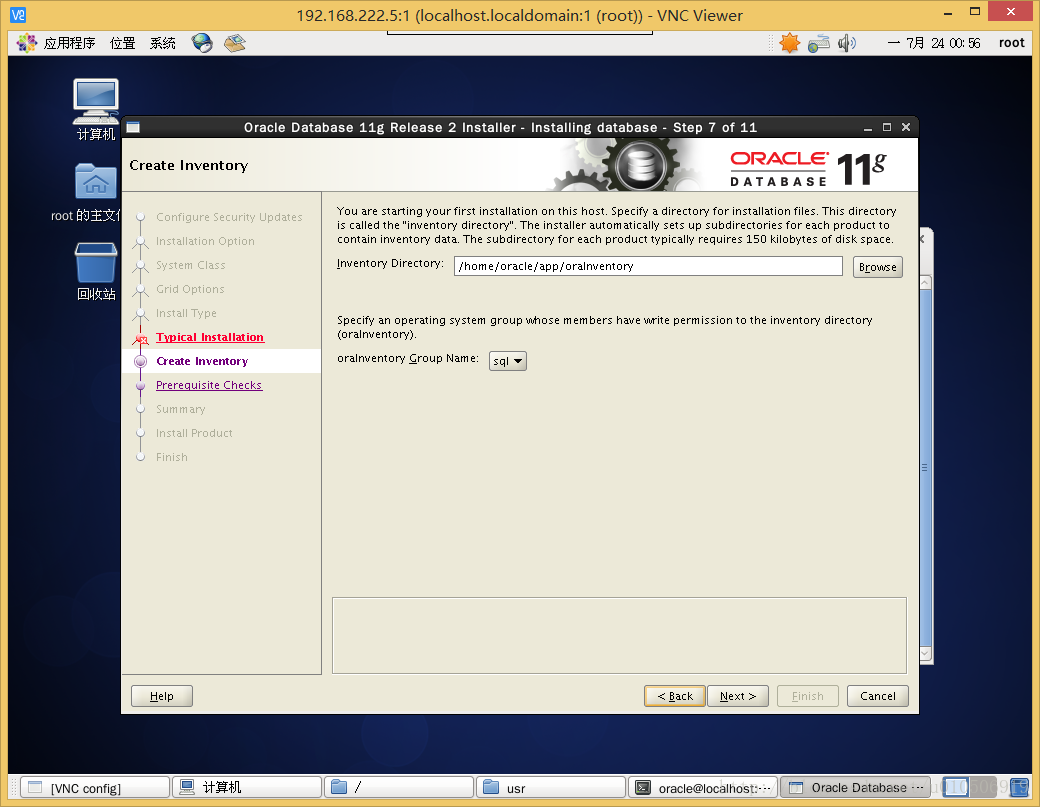Proceed with the Next button
The height and width of the screenshot is (807, 1040).
(738, 696)
